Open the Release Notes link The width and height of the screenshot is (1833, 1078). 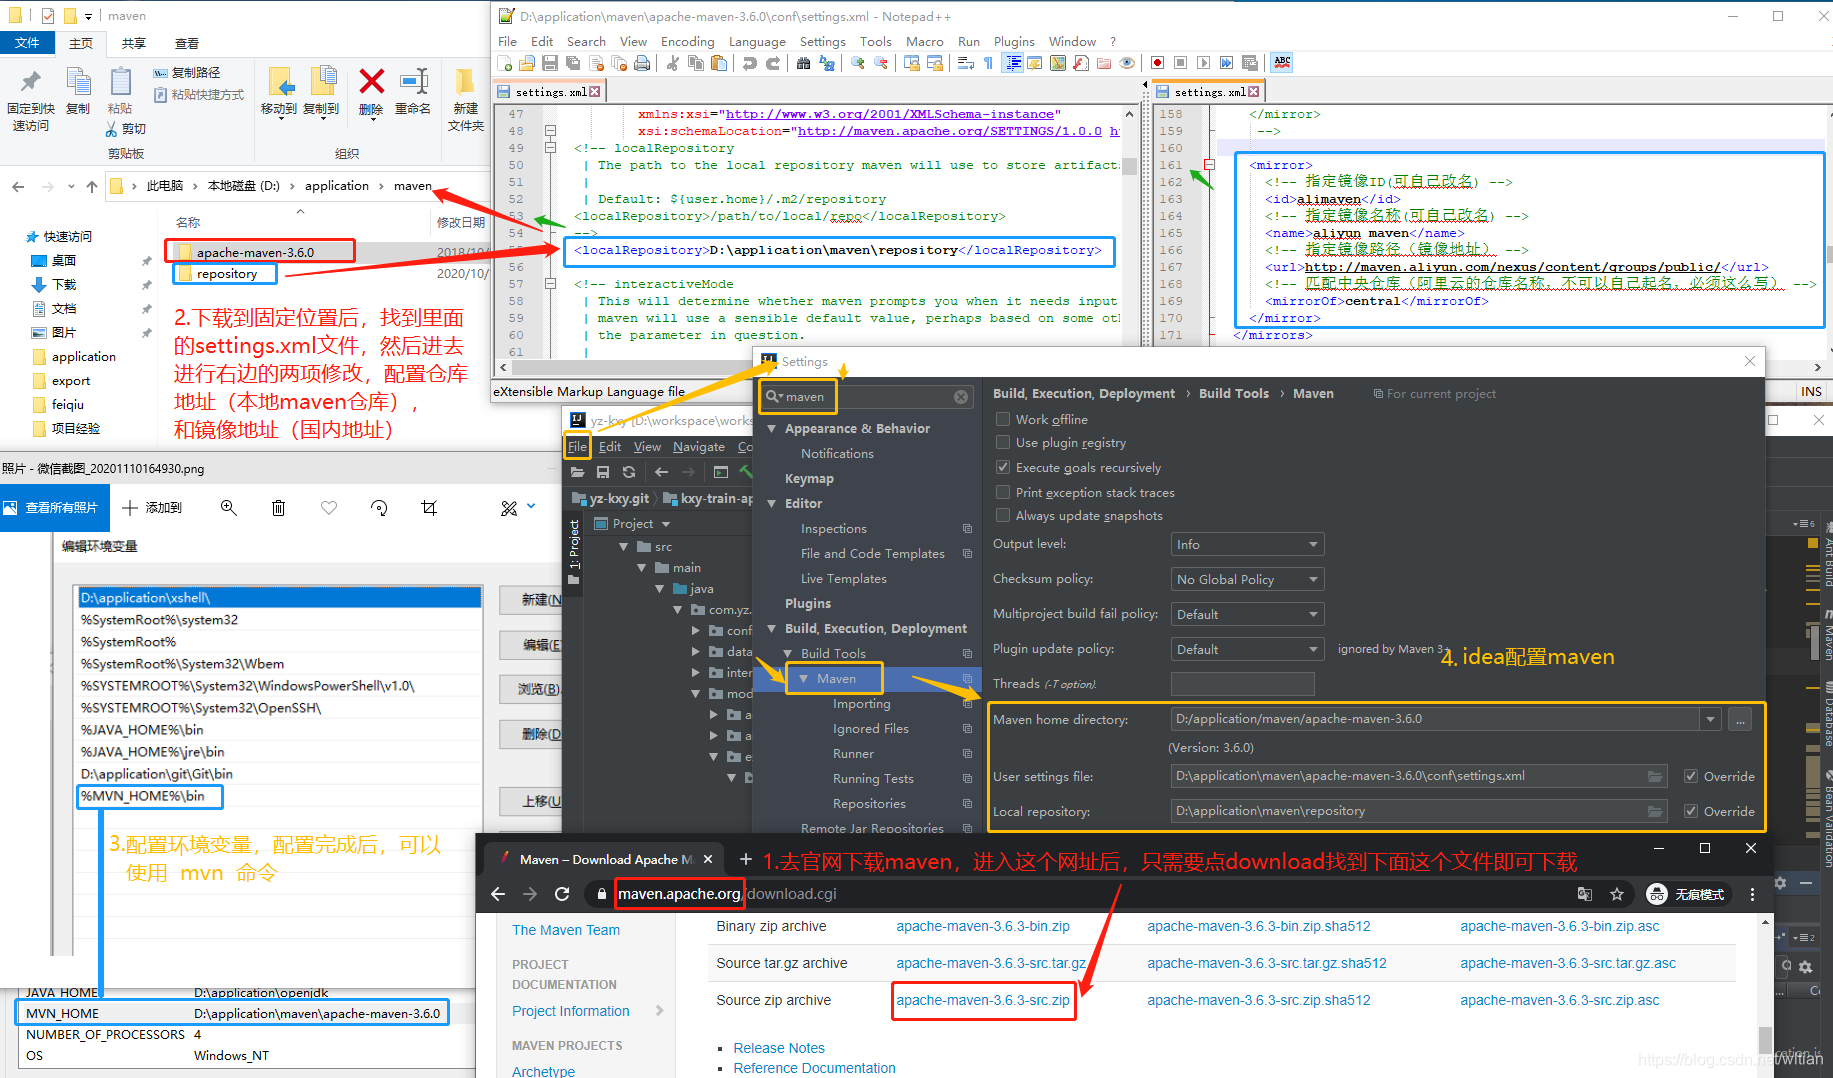click(x=779, y=1048)
